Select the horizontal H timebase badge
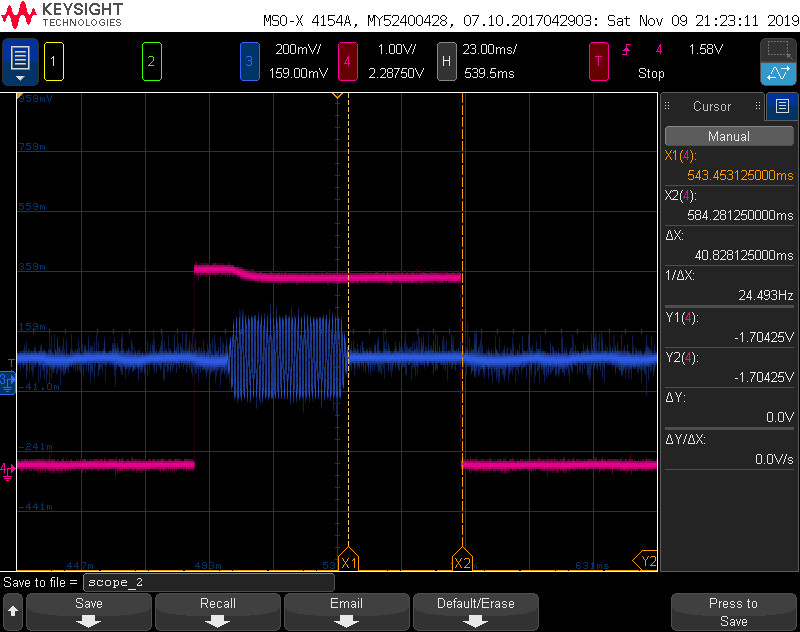The height and width of the screenshot is (632, 800). [x=446, y=61]
